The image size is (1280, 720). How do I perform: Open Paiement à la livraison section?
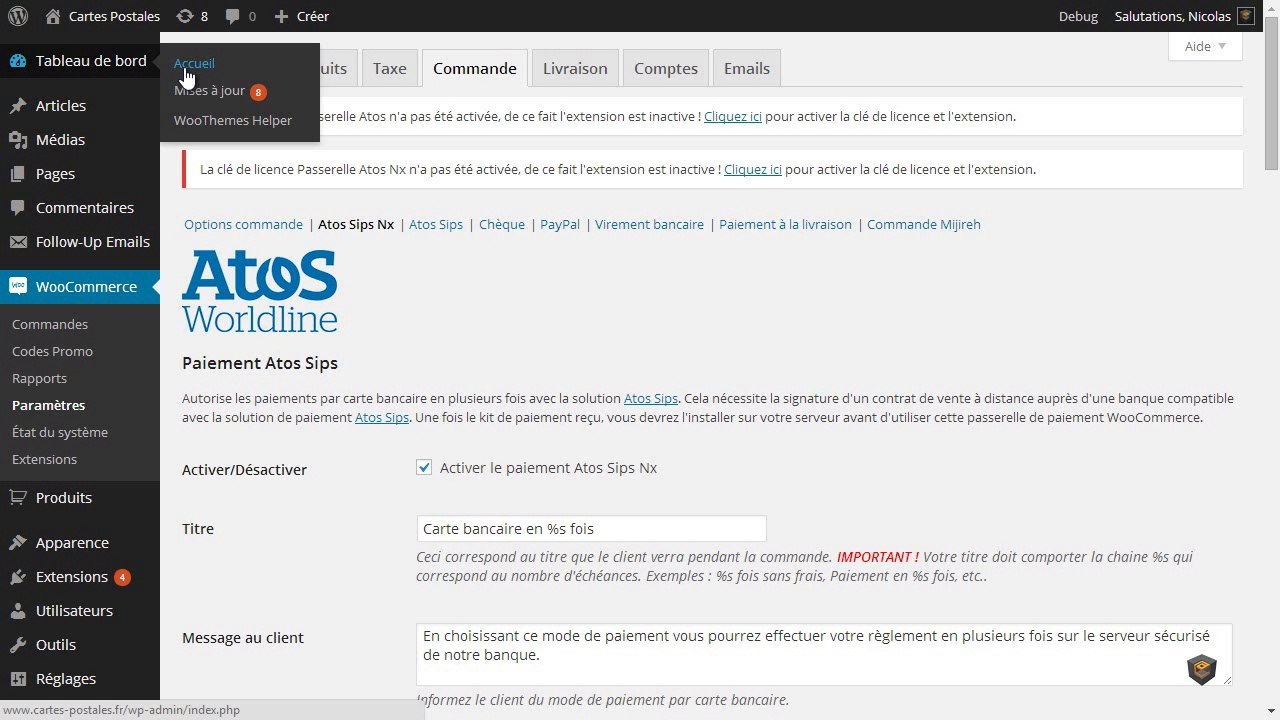tap(785, 224)
